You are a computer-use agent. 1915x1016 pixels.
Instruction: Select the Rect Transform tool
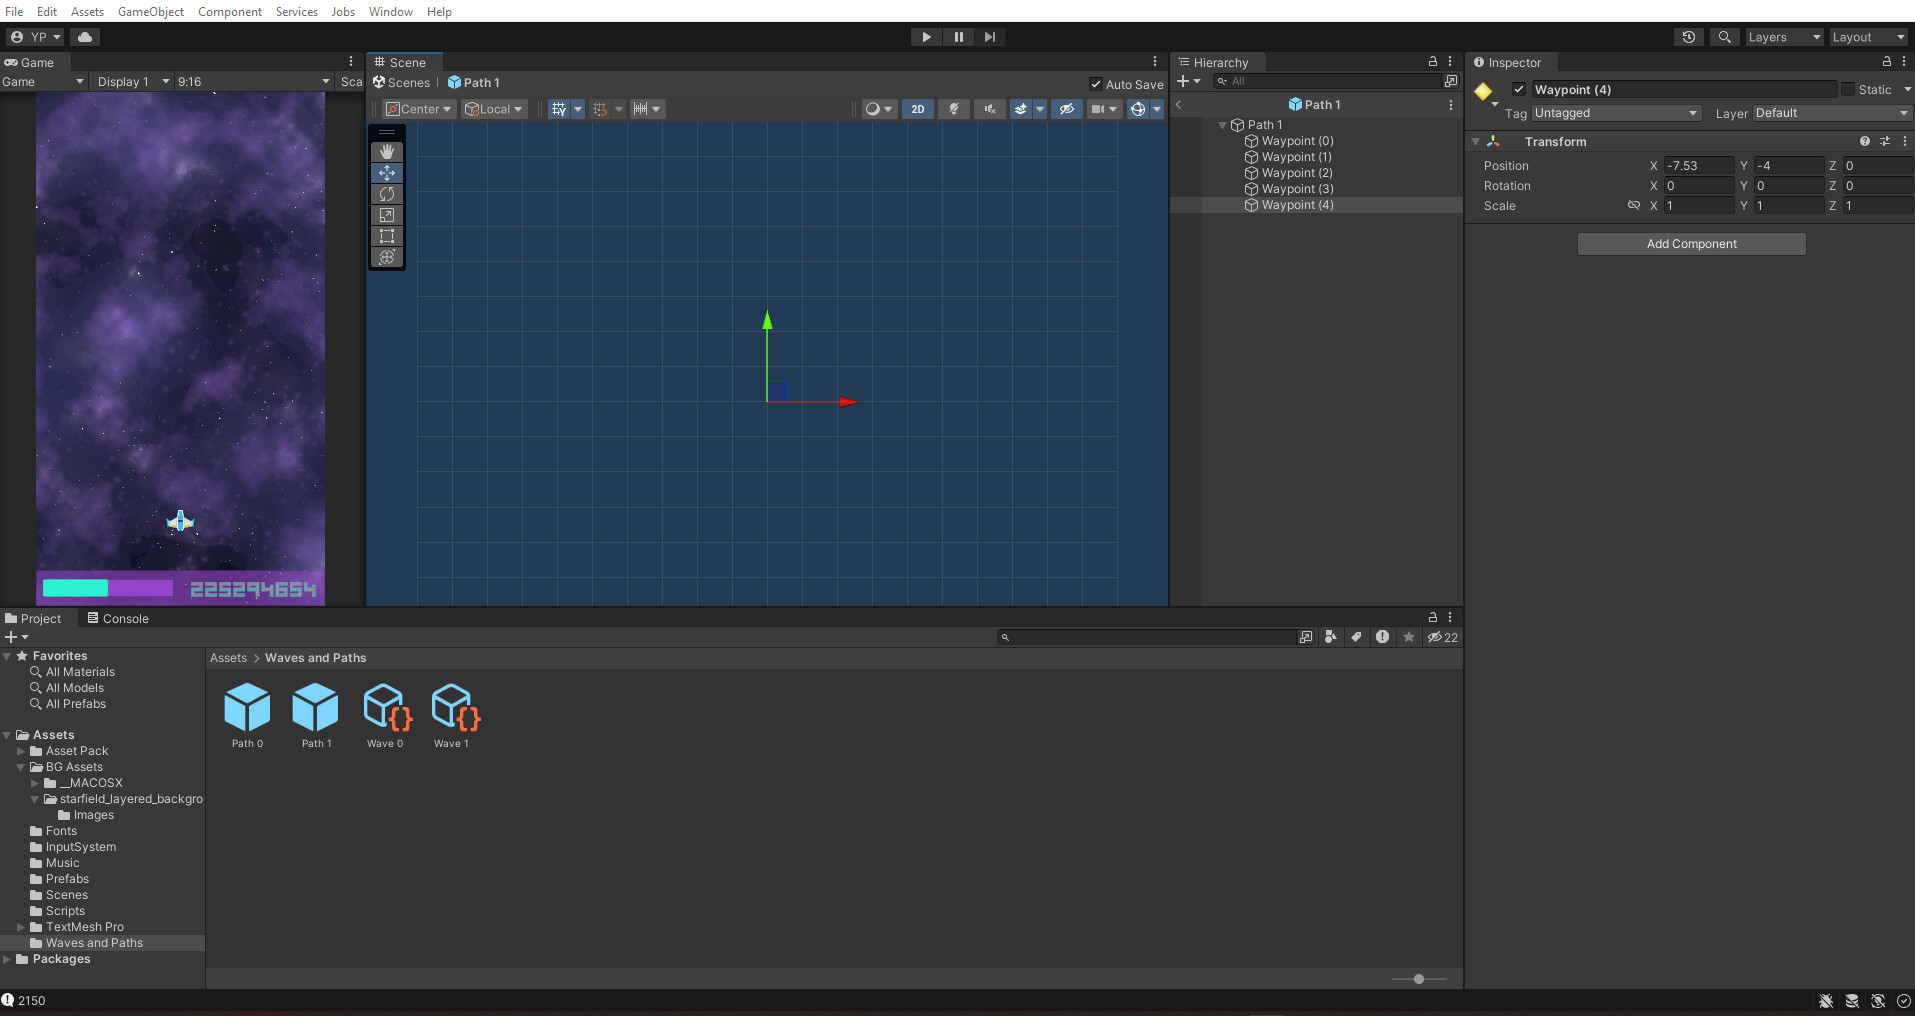click(x=387, y=236)
